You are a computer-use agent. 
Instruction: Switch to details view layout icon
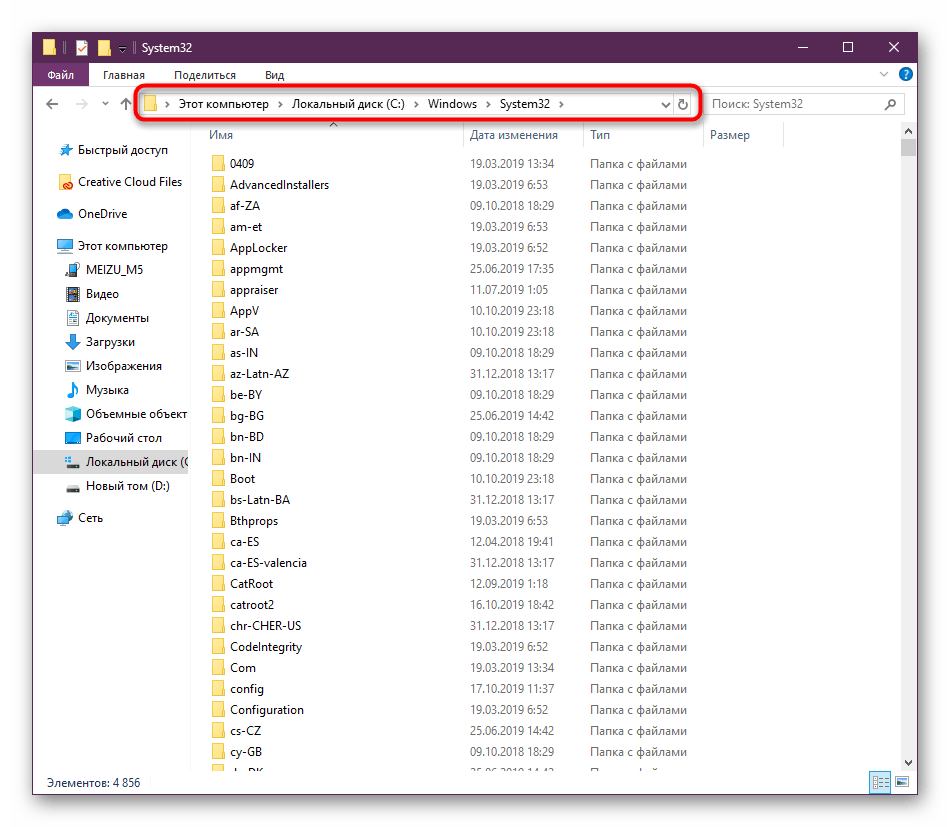coord(880,782)
